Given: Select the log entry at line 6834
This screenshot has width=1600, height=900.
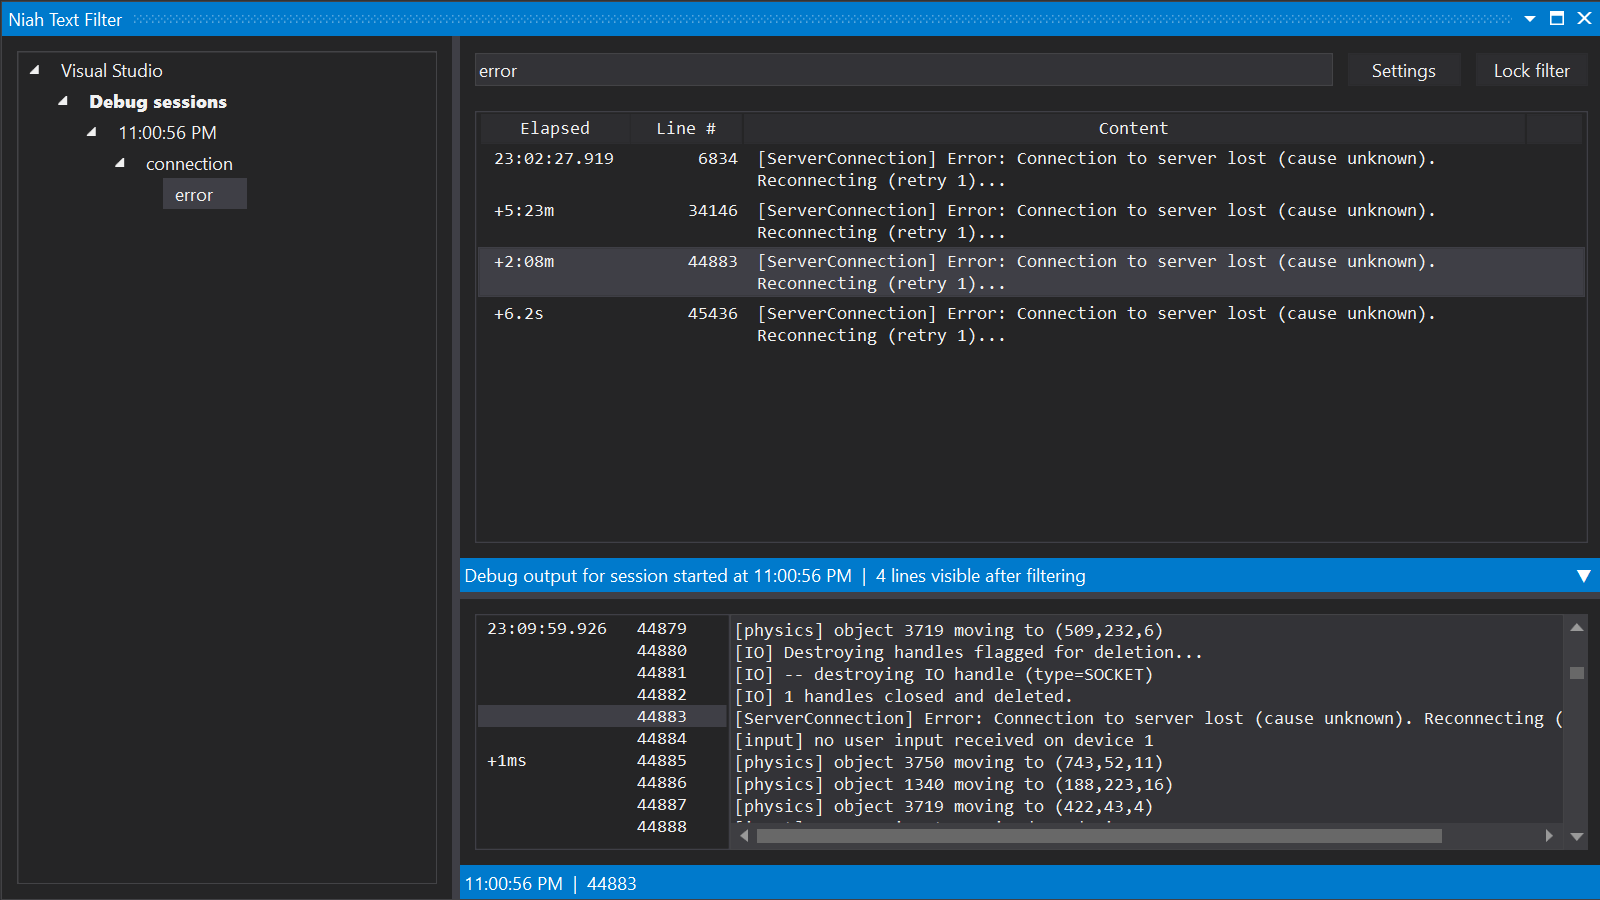Looking at the screenshot, I should point(1000,169).
